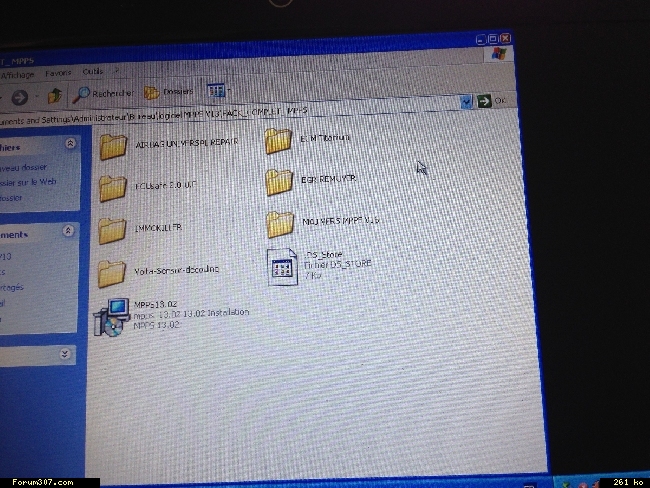The width and height of the screenshot is (650, 488).
Task: Click the share folder (dossier) link
Action: [11, 198]
